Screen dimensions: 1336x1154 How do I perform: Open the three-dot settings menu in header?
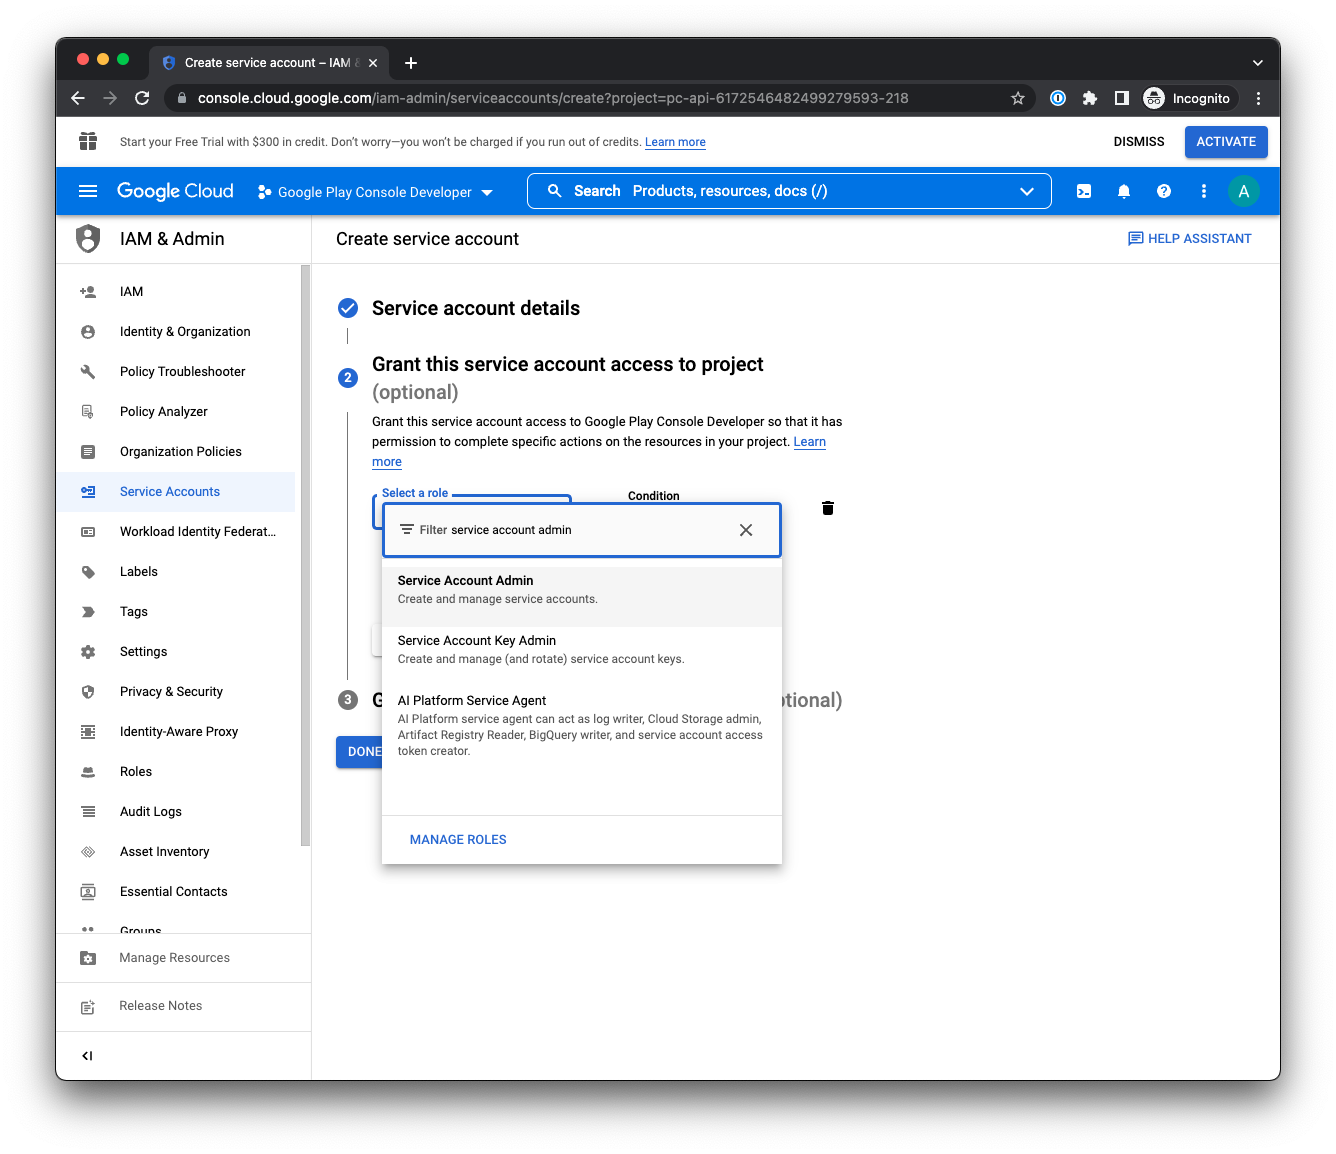[1204, 191]
